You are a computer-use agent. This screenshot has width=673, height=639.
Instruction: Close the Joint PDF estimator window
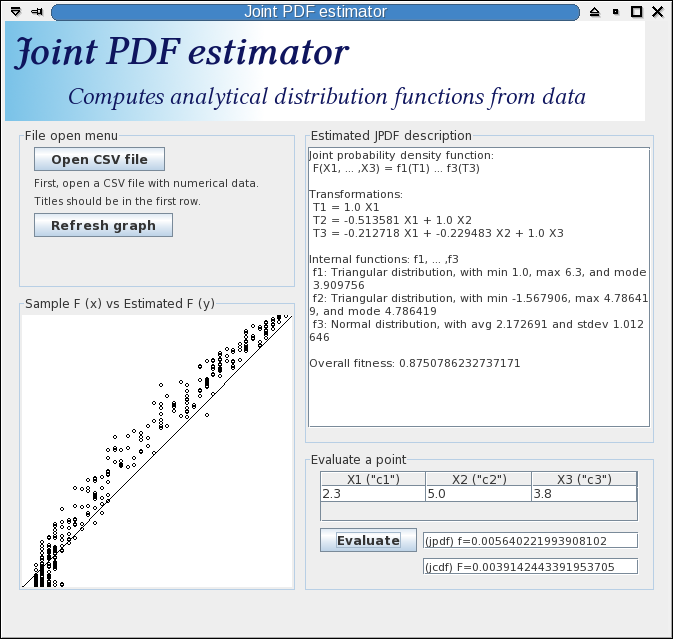[x=657, y=12]
